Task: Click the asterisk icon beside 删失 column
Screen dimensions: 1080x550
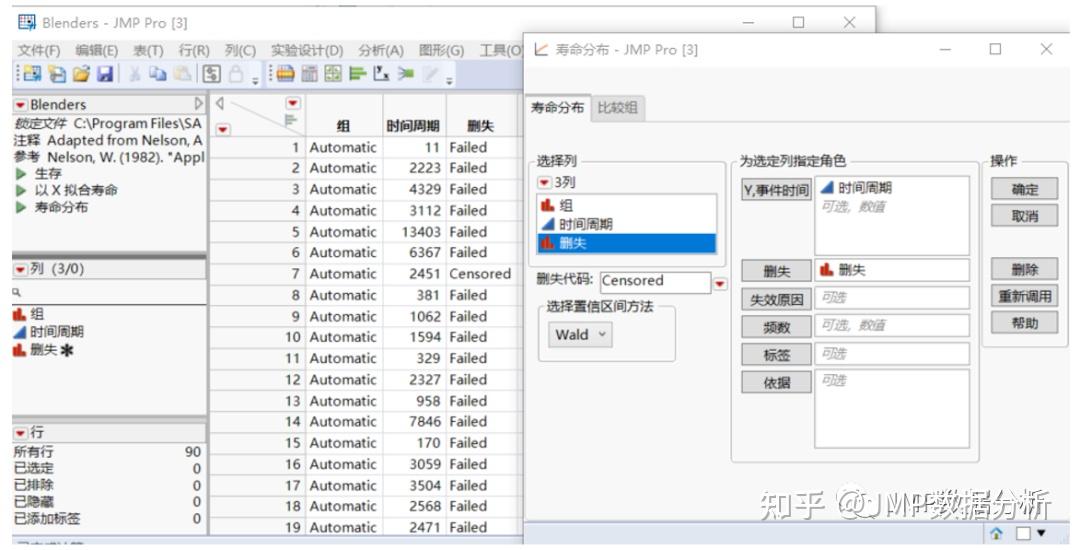Action: (67, 350)
